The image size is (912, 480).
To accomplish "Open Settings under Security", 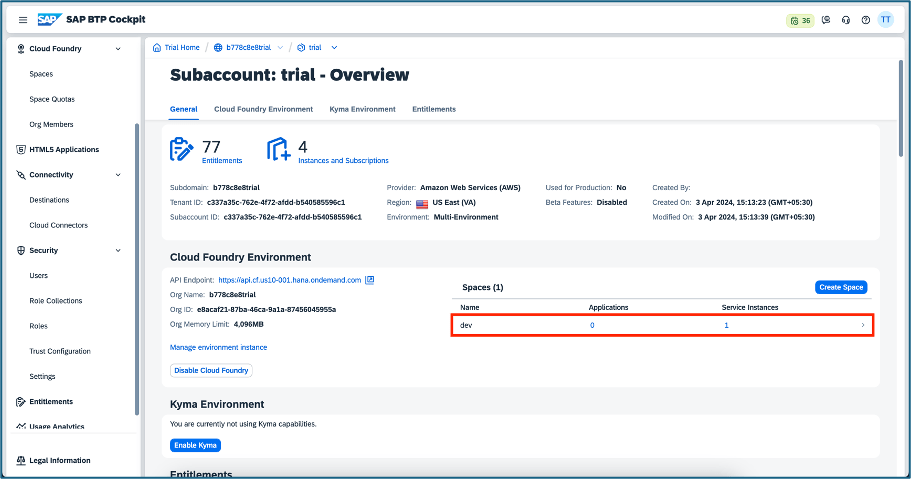I will [42, 376].
